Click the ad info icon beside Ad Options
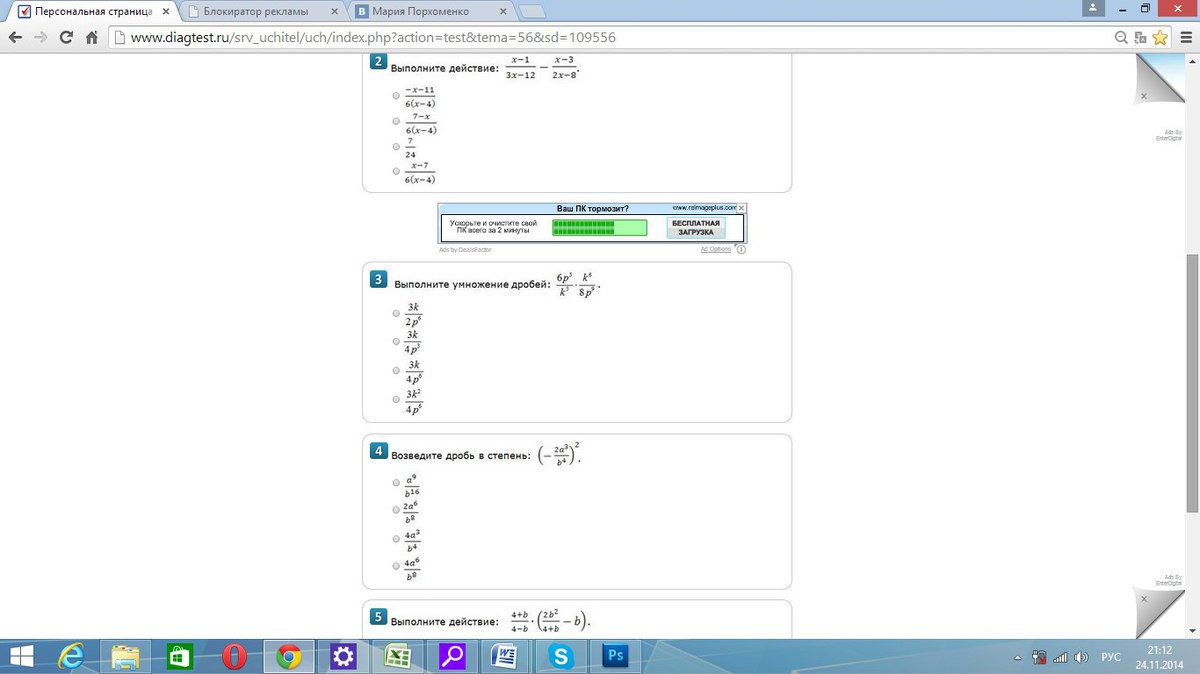Screen dimensions: 1200x674 [x=740, y=249]
